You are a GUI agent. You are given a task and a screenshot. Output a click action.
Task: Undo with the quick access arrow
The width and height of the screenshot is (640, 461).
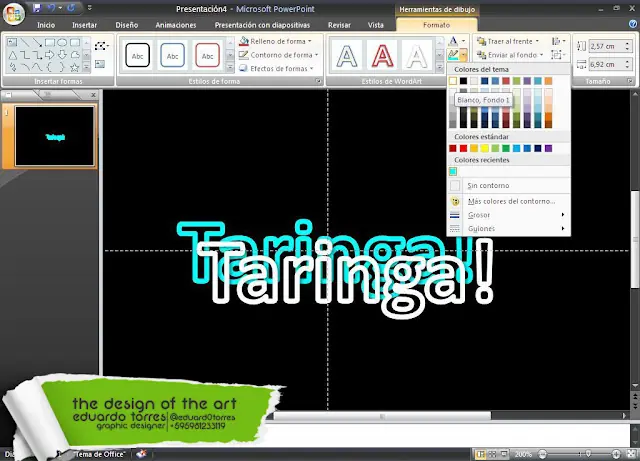[x=51, y=8]
